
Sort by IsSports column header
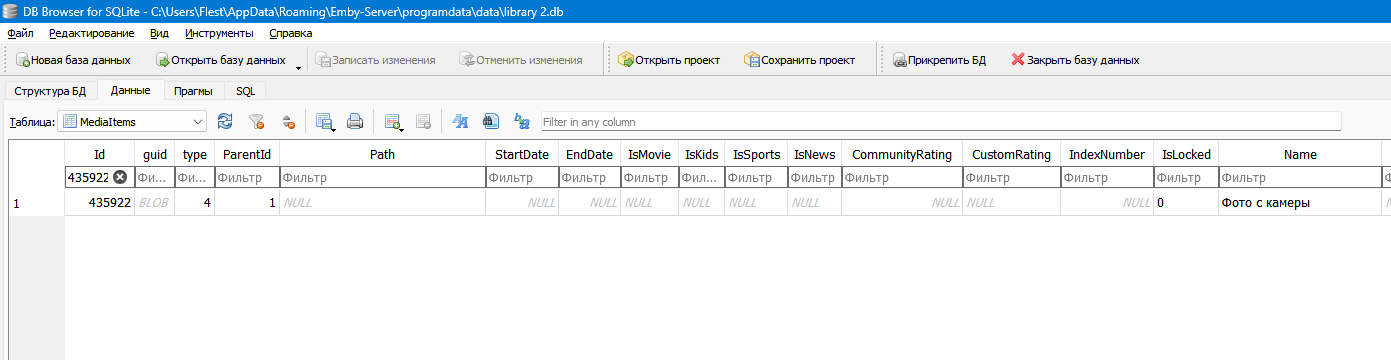click(756, 155)
